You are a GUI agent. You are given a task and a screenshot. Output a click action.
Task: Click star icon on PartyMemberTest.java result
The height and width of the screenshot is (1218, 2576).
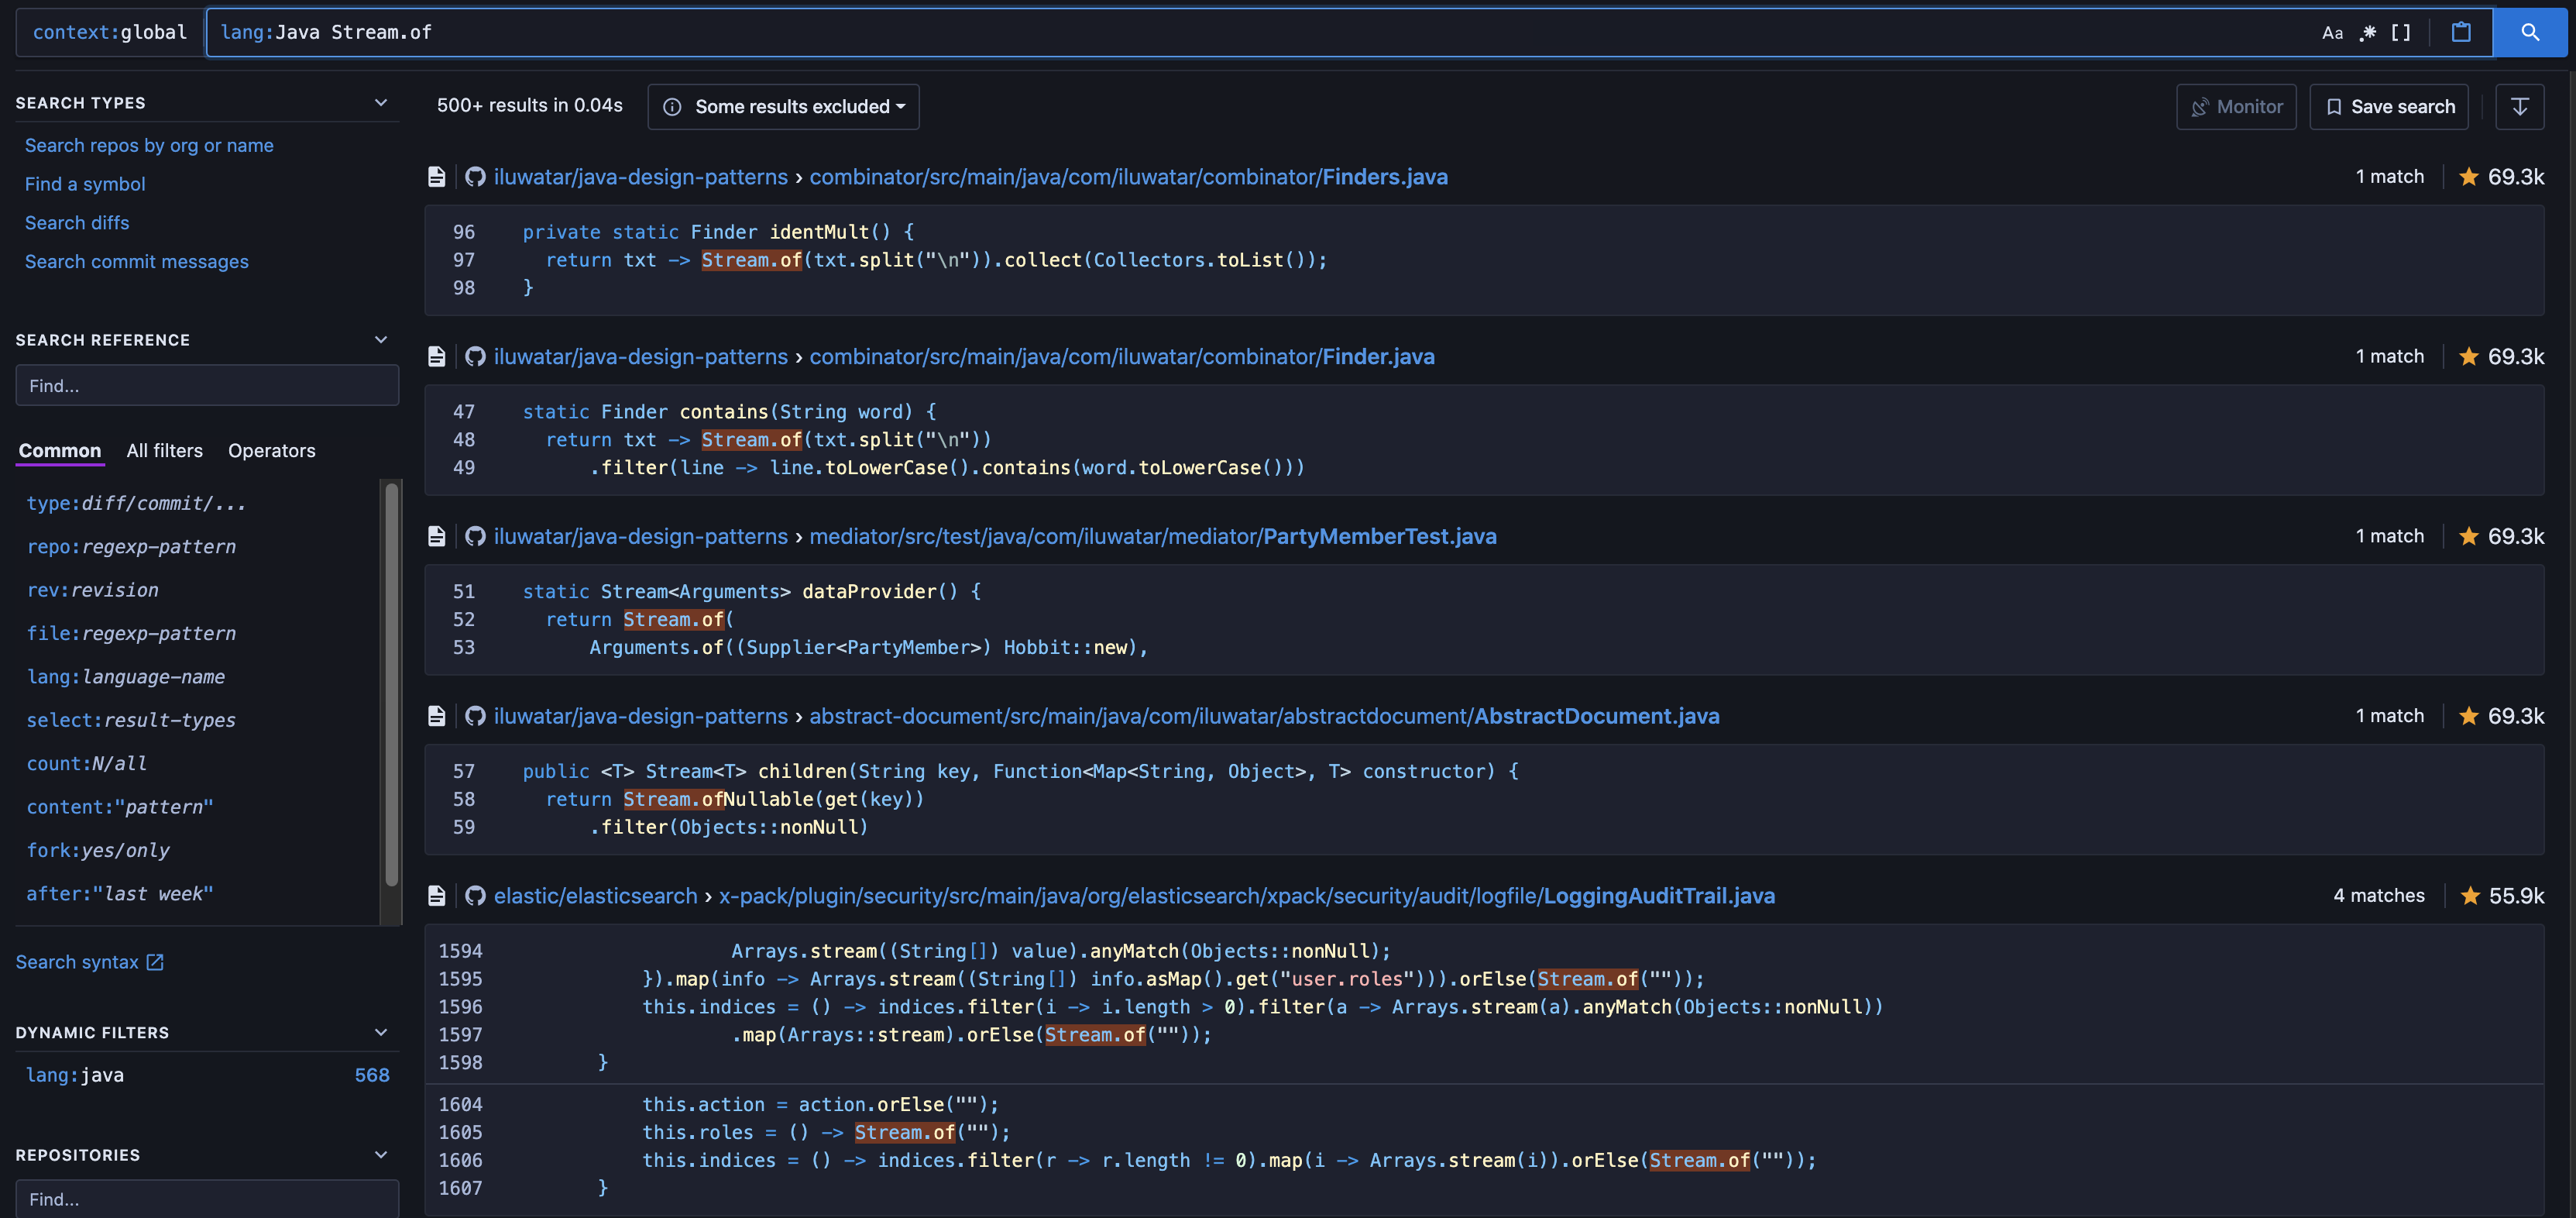(x=2469, y=537)
